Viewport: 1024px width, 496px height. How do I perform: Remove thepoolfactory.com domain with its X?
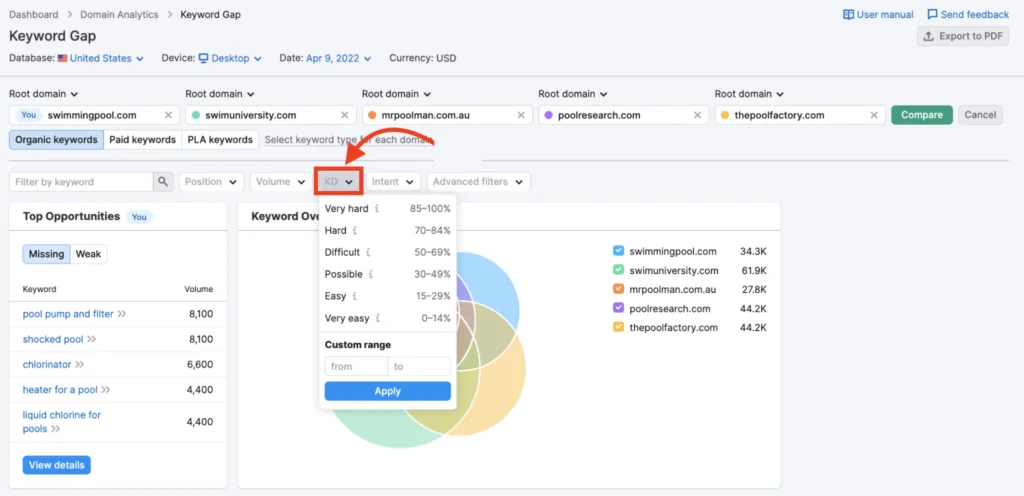coord(873,115)
